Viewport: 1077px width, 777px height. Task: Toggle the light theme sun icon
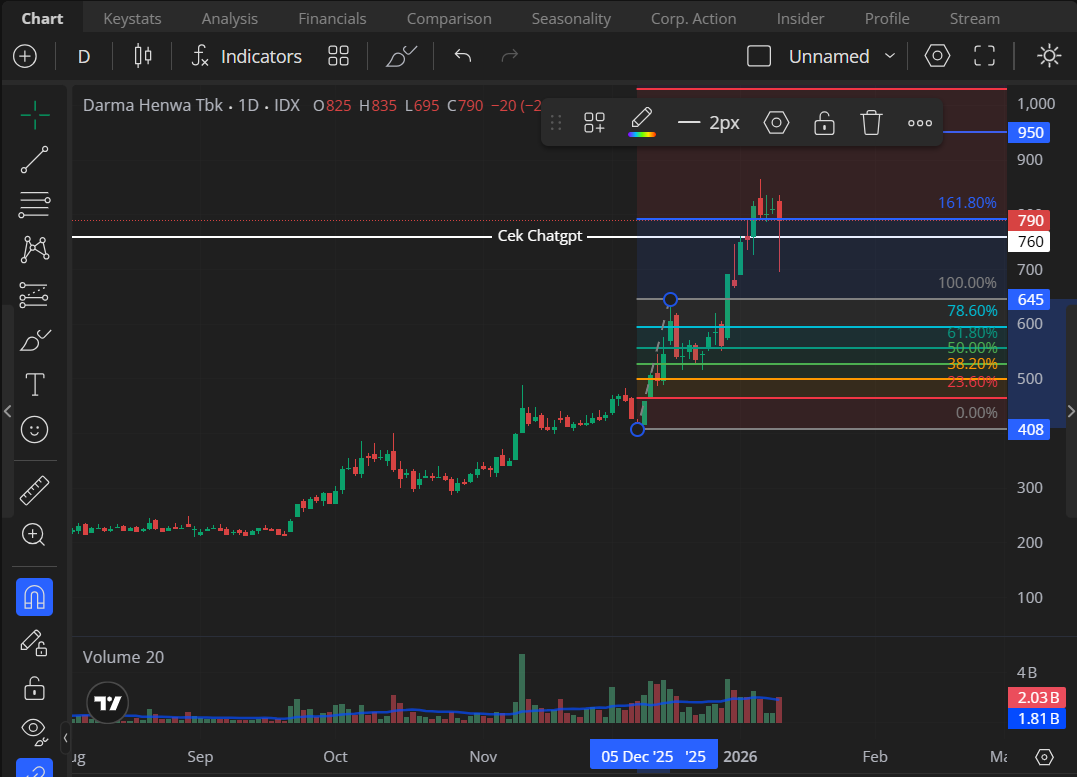tap(1049, 56)
